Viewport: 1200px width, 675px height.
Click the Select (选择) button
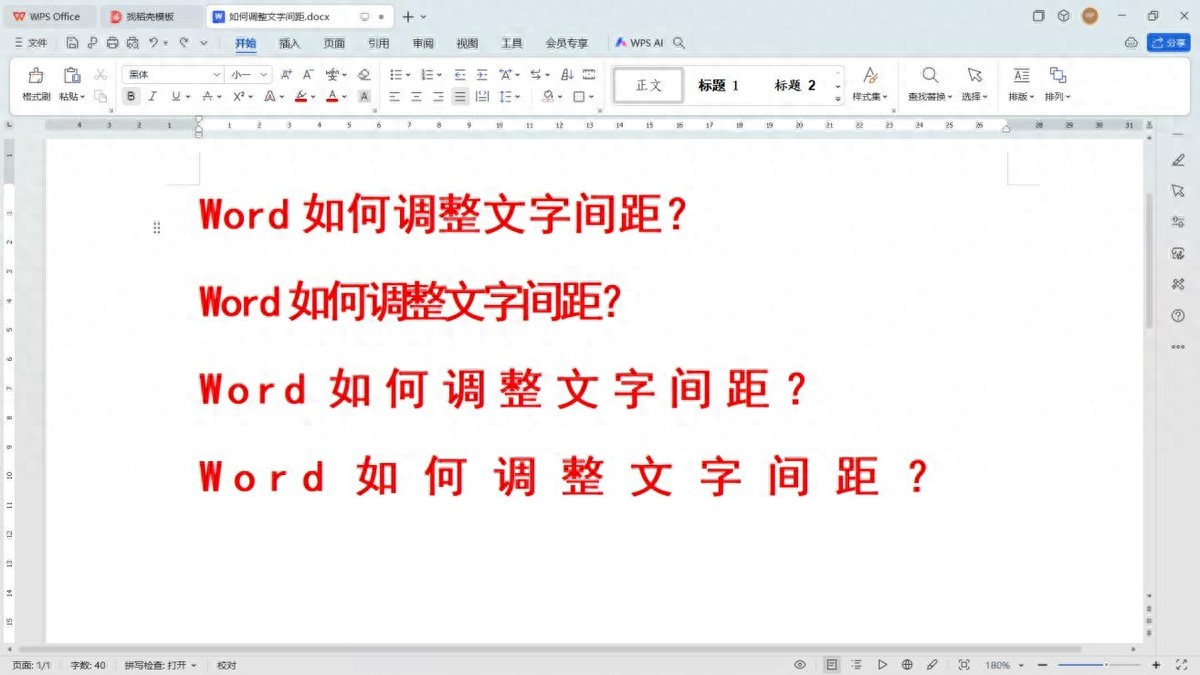974,84
